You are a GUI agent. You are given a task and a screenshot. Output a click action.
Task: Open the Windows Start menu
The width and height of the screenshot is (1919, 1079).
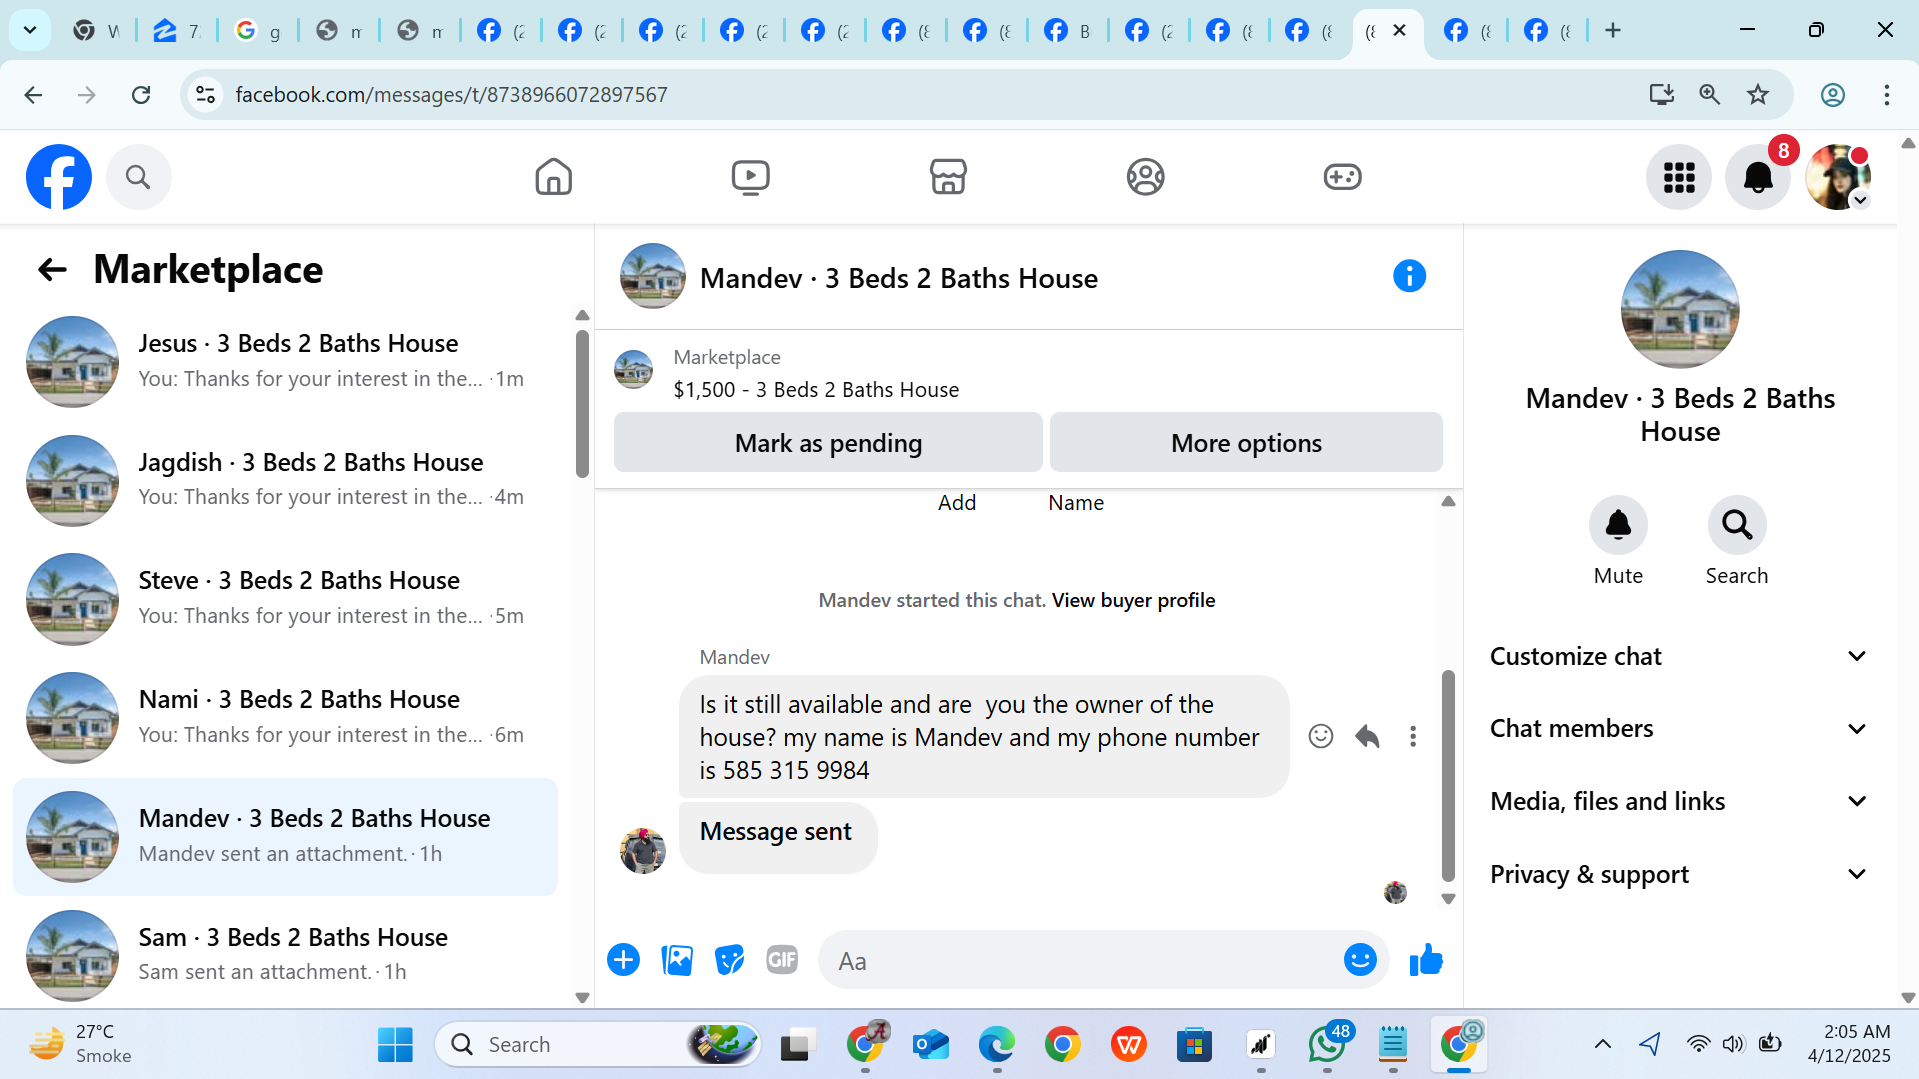pyautogui.click(x=395, y=1045)
